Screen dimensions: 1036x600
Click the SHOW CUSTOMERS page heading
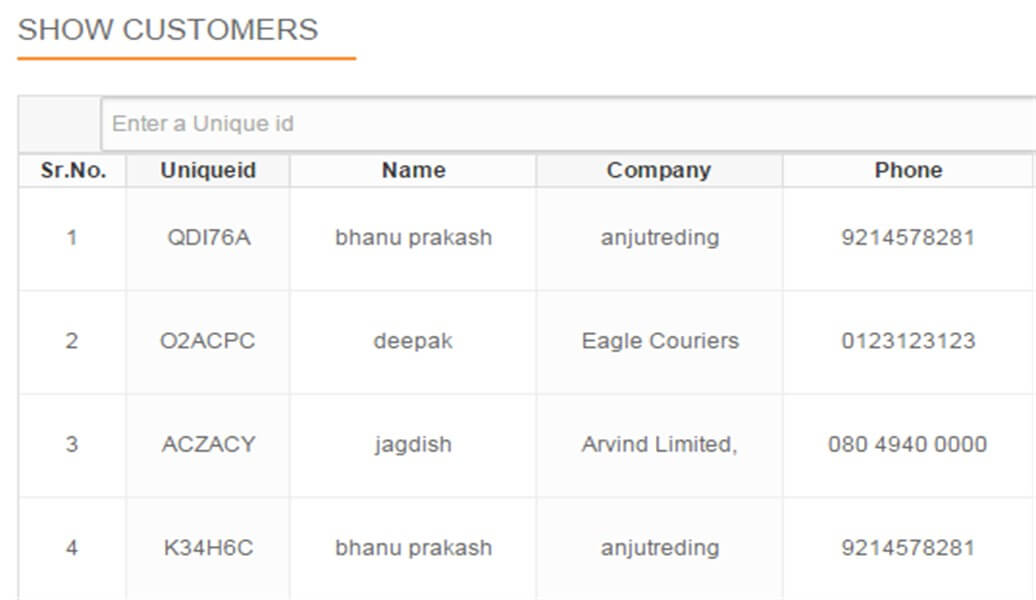(x=167, y=30)
